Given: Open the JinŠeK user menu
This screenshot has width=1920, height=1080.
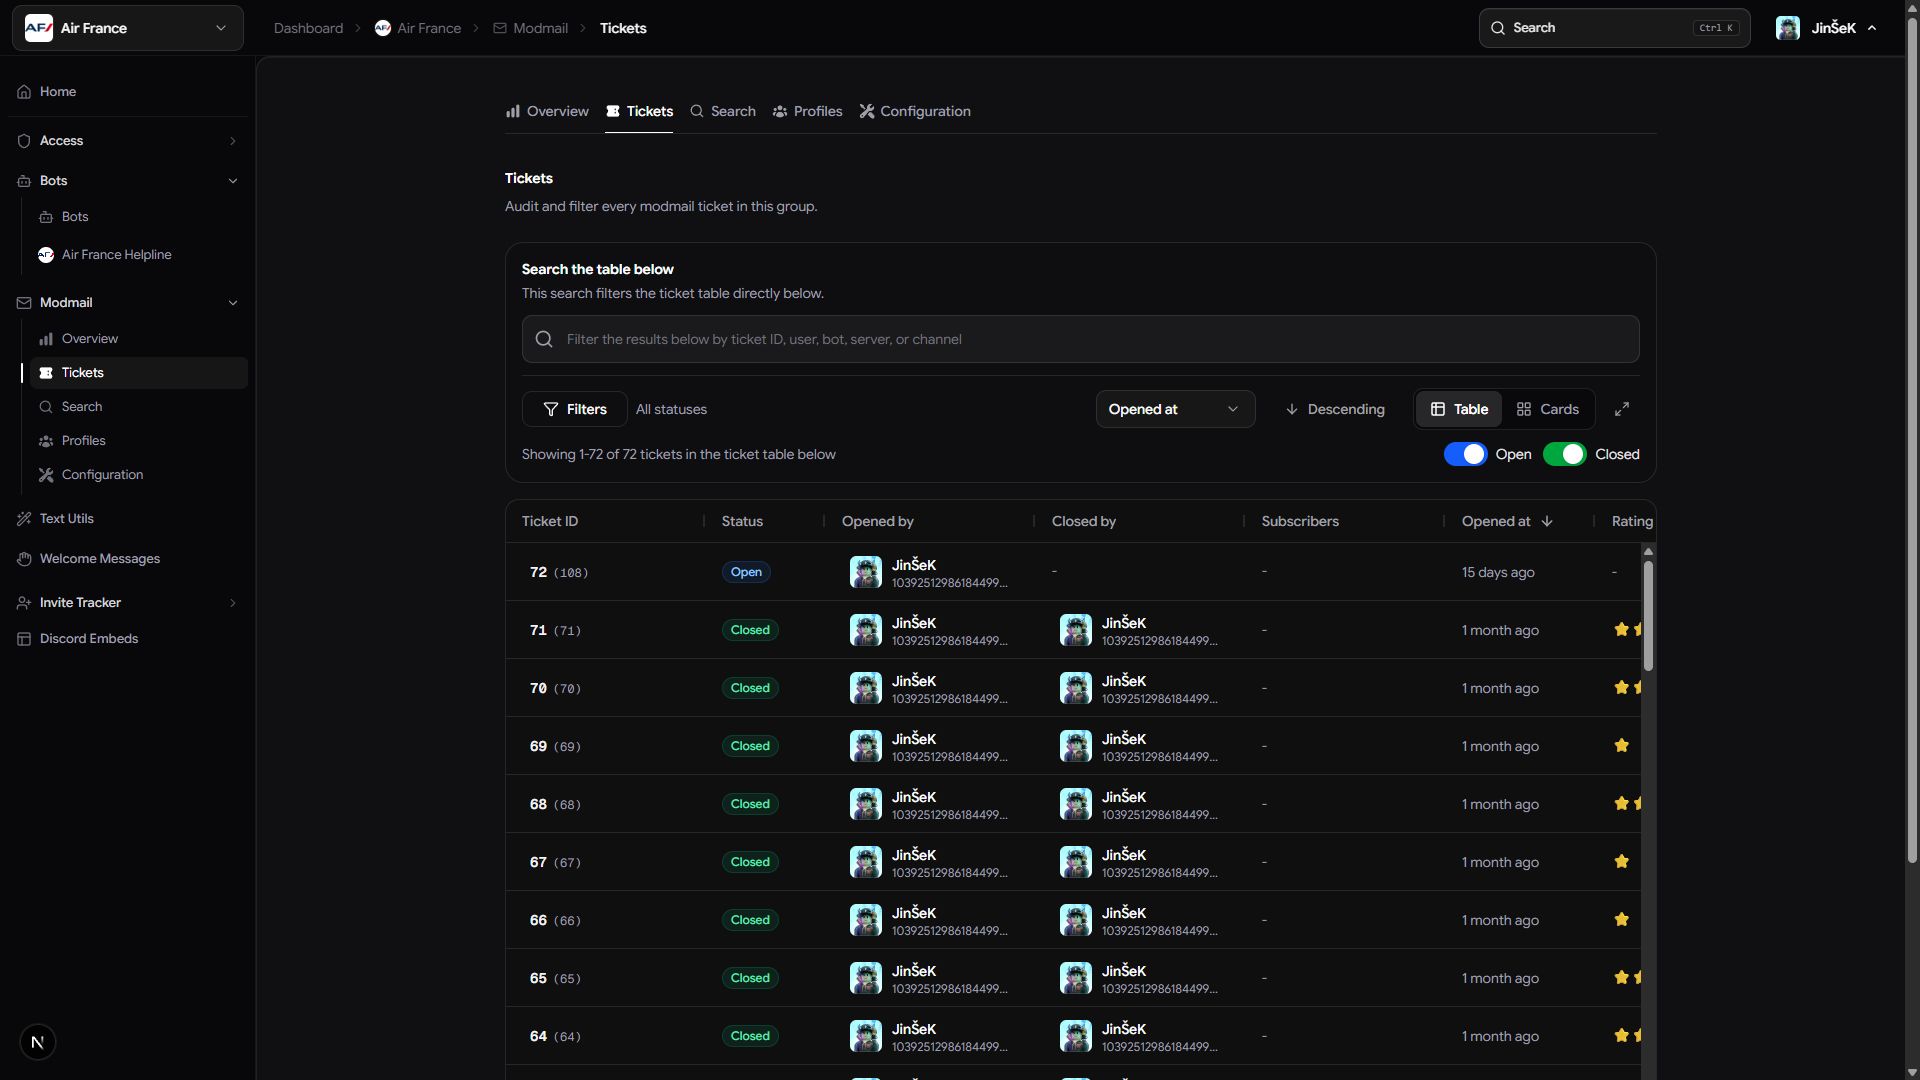Looking at the screenshot, I should coord(1827,28).
